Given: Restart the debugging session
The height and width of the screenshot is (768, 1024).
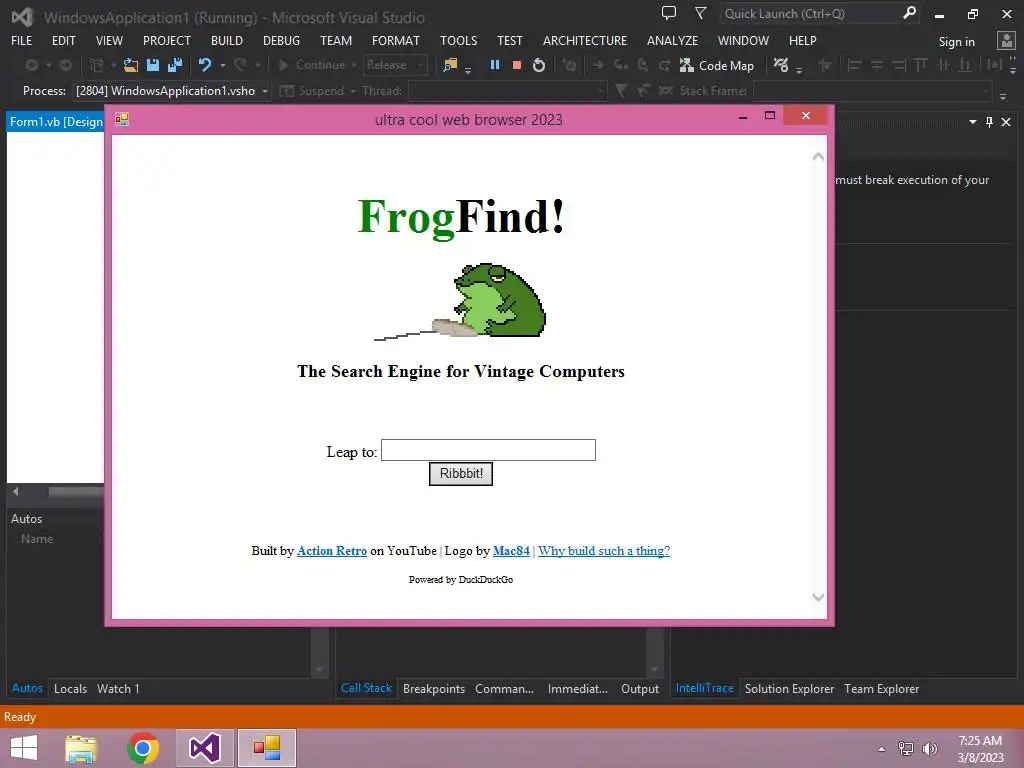Looking at the screenshot, I should (539, 65).
